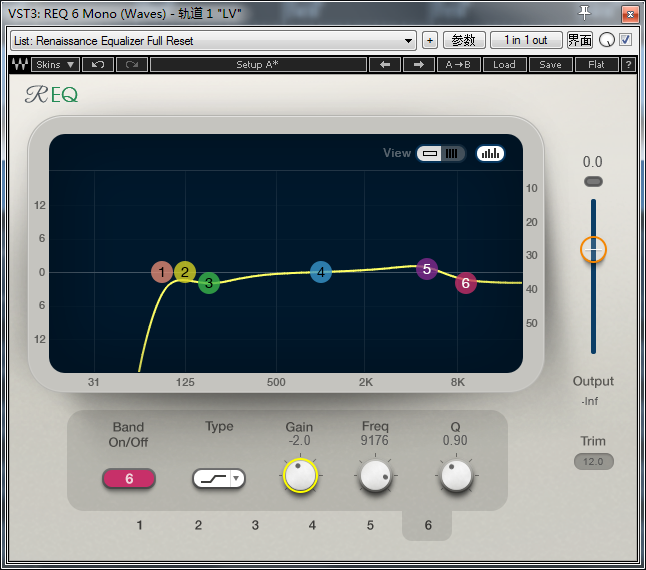Select band node 1 on the graph
The height and width of the screenshot is (570, 646).
pos(162,272)
